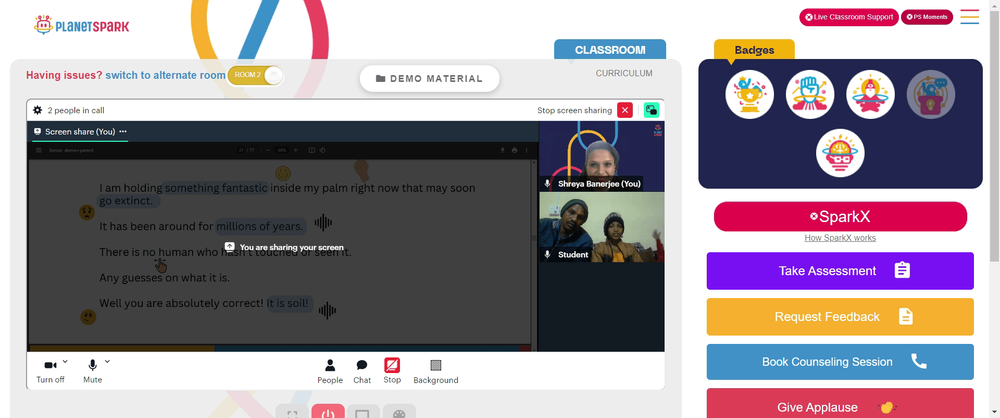Viewport: 1000px width, 418px height.
Task: Click the yellow smiley emoji on slide
Action: 283,173
